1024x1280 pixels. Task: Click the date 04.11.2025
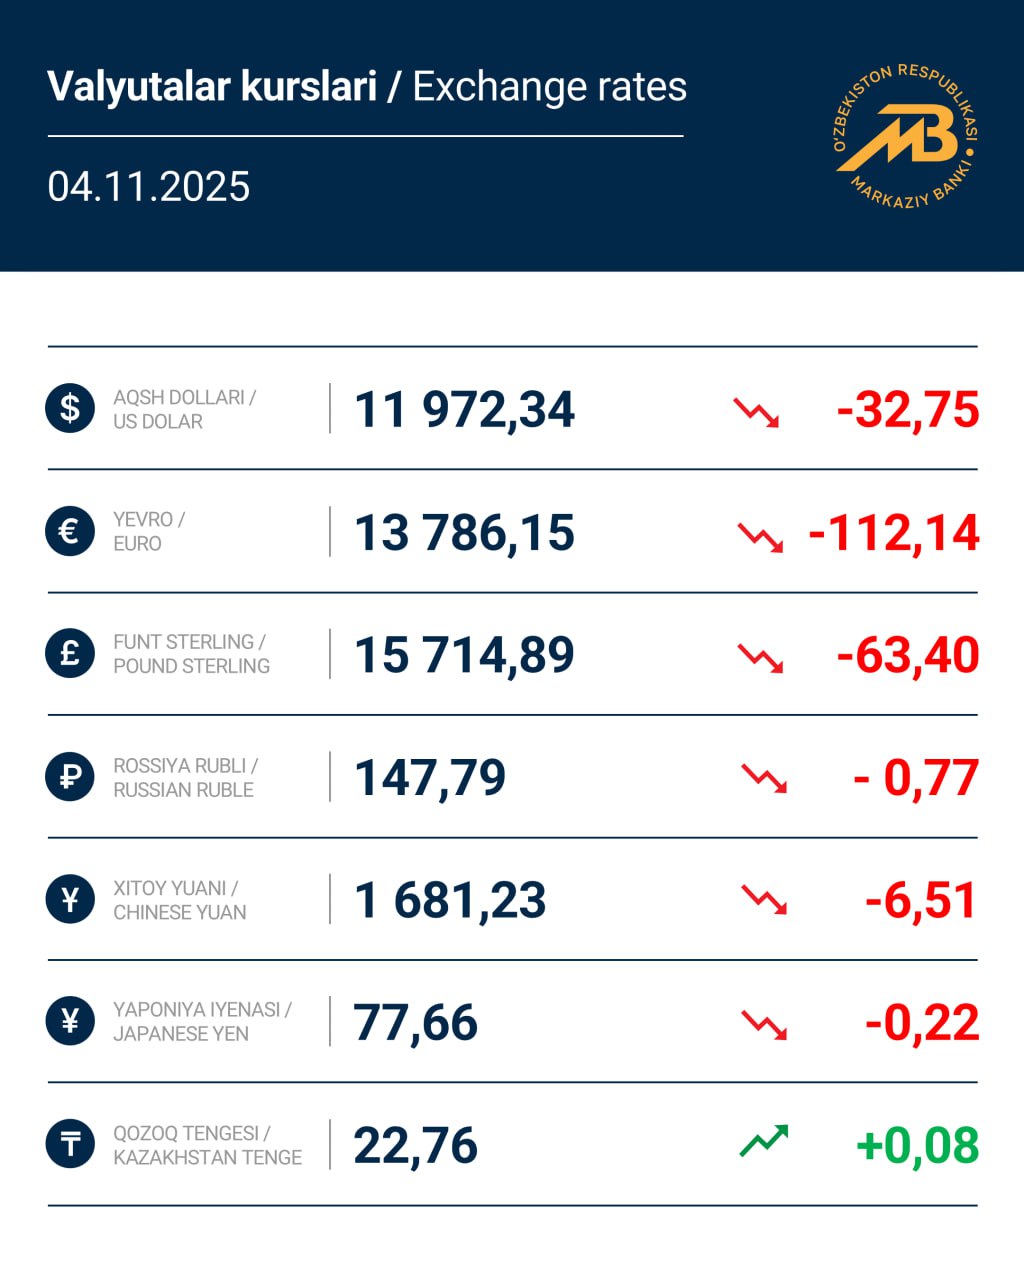(x=149, y=187)
